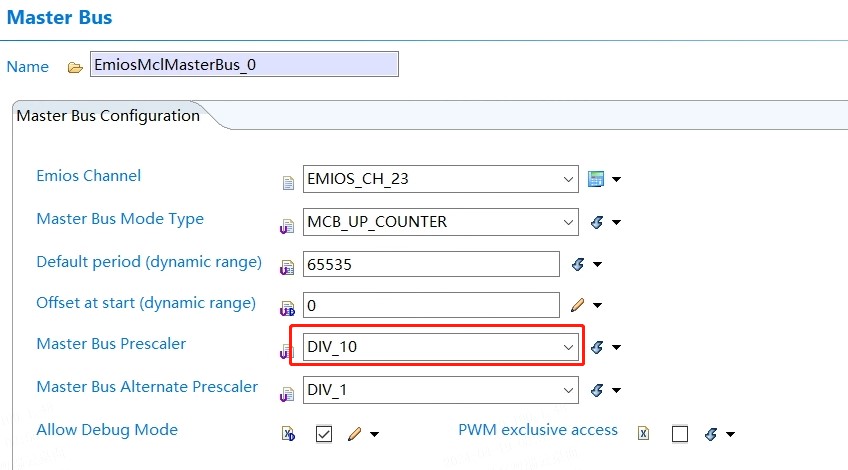Open the Master Bus Mode Type dropdown

tap(568, 222)
